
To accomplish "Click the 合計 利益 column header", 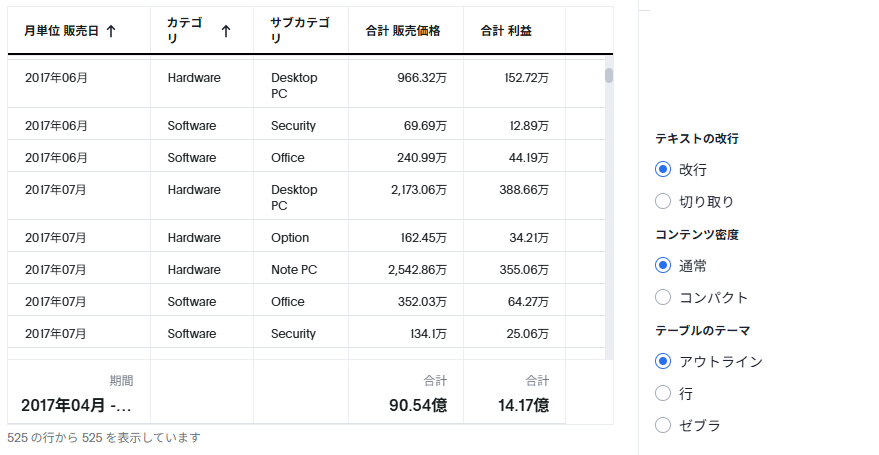I will point(514,30).
